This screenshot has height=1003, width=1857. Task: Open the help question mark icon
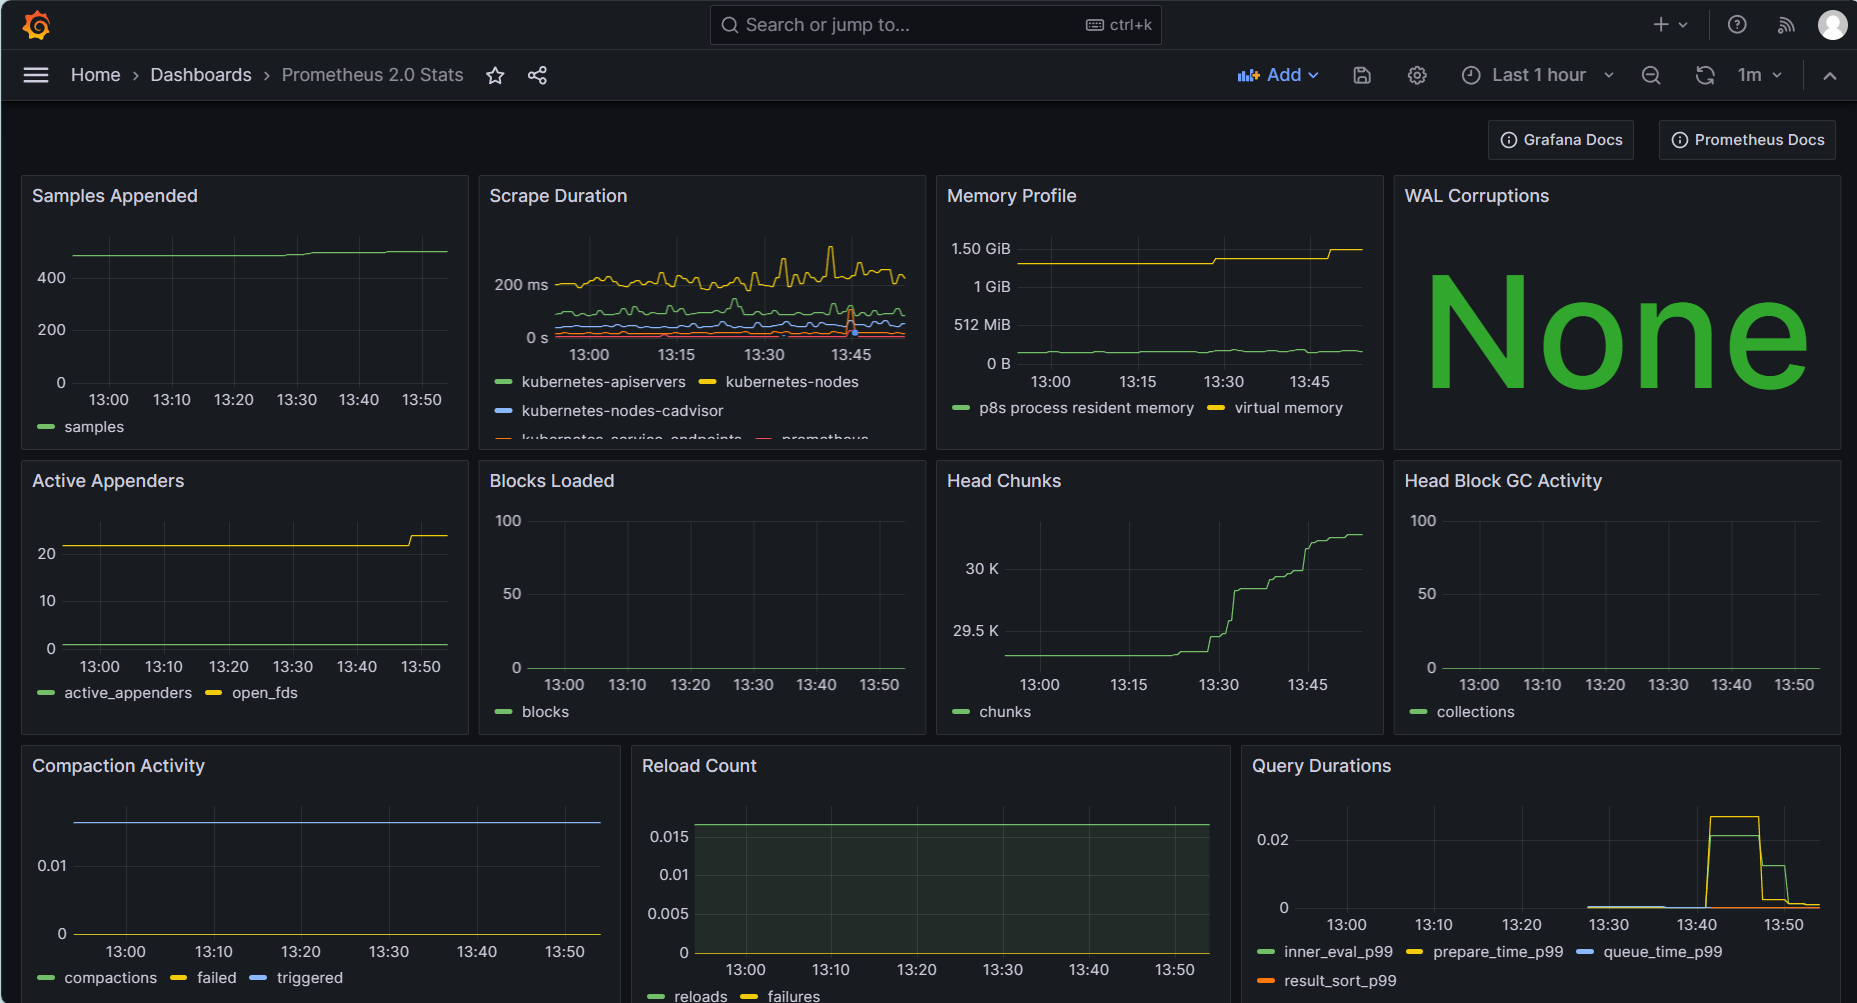[1737, 25]
